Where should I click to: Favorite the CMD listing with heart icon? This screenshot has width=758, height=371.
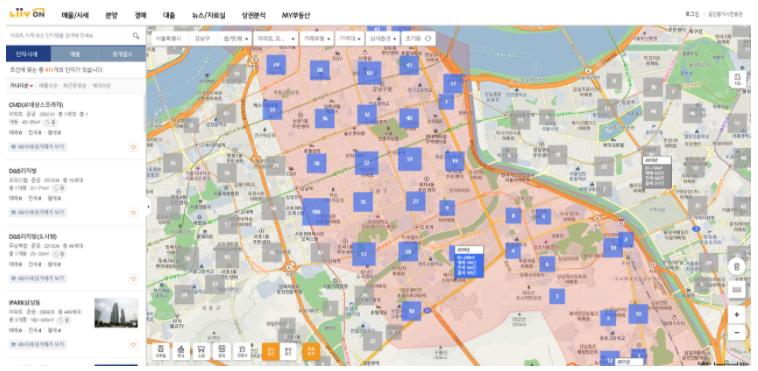[133, 147]
